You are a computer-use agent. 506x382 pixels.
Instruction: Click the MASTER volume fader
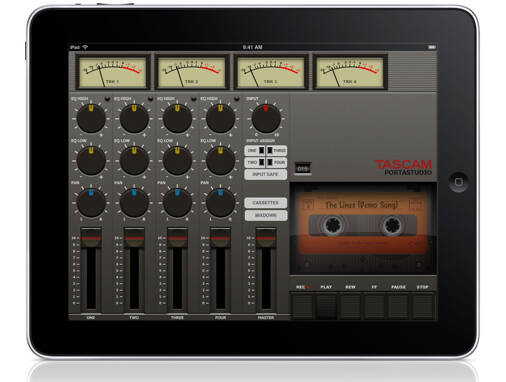[266, 238]
